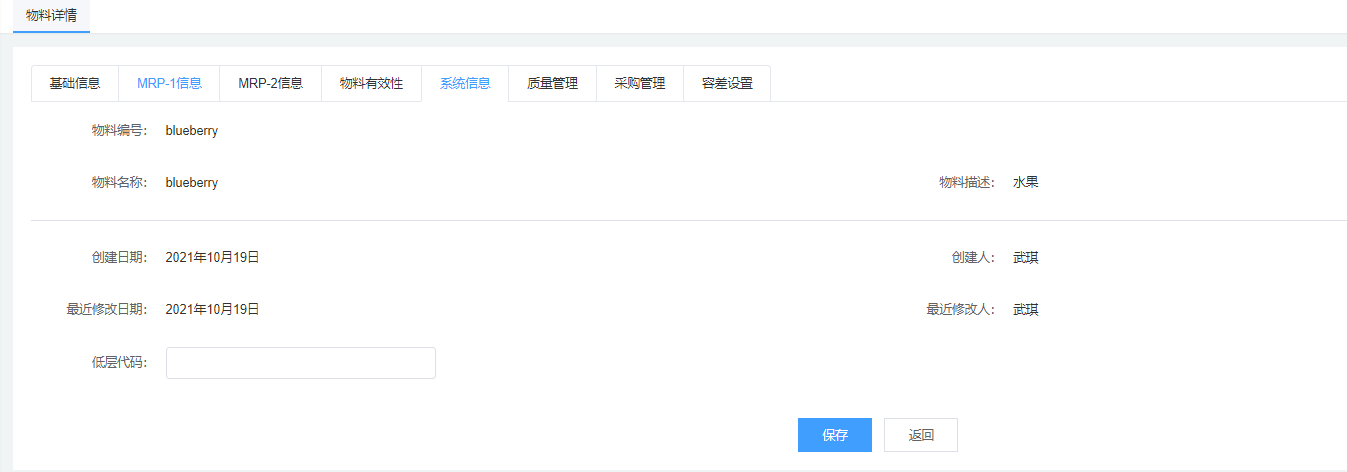This screenshot has height=472, width=1347.
Task: Switch to the 基础信息 tab
Action: tap(75, 84)
